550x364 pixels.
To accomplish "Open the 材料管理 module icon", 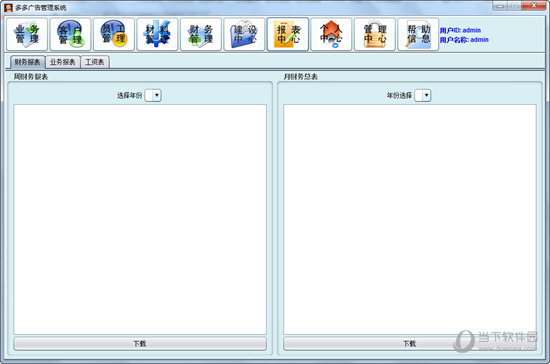I will (x=157, y=34).
